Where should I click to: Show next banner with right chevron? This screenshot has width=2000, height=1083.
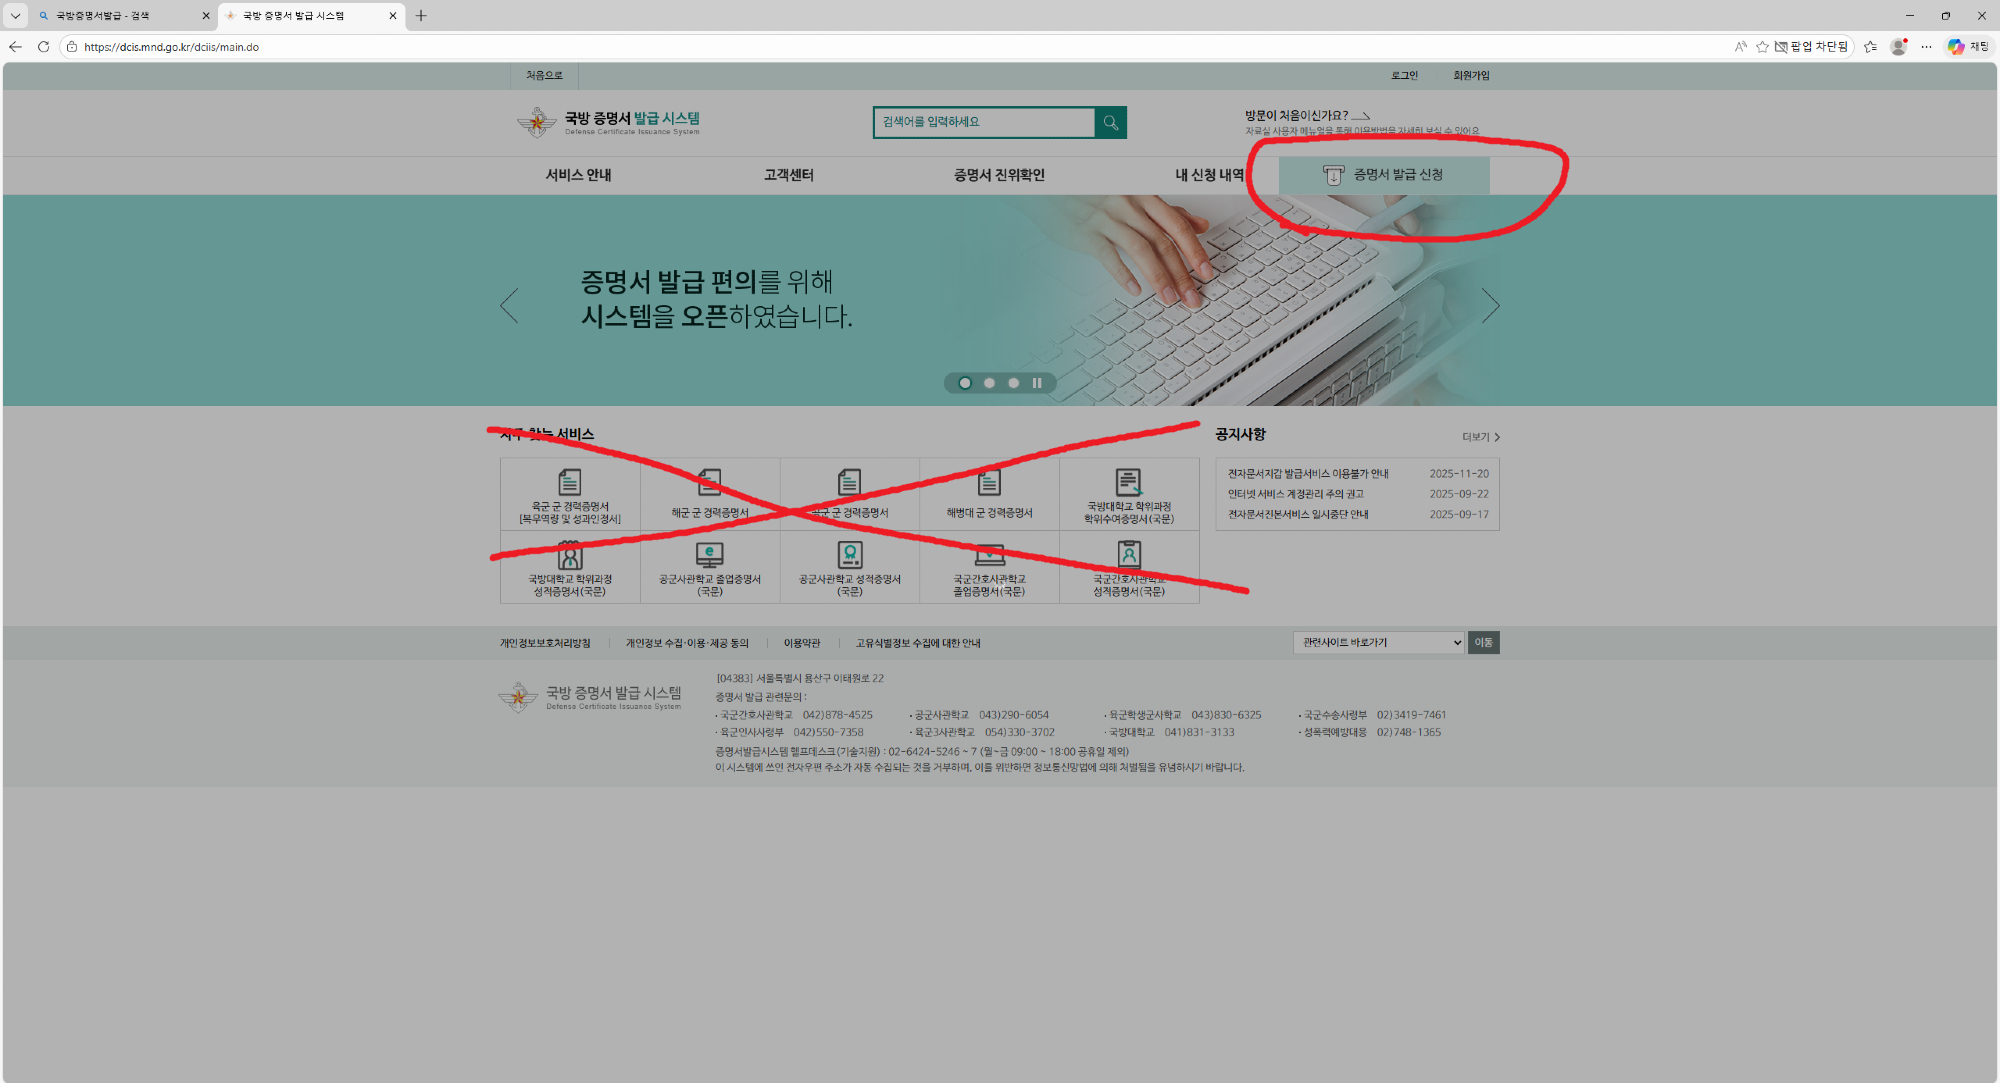click(x=1490, y=306)
